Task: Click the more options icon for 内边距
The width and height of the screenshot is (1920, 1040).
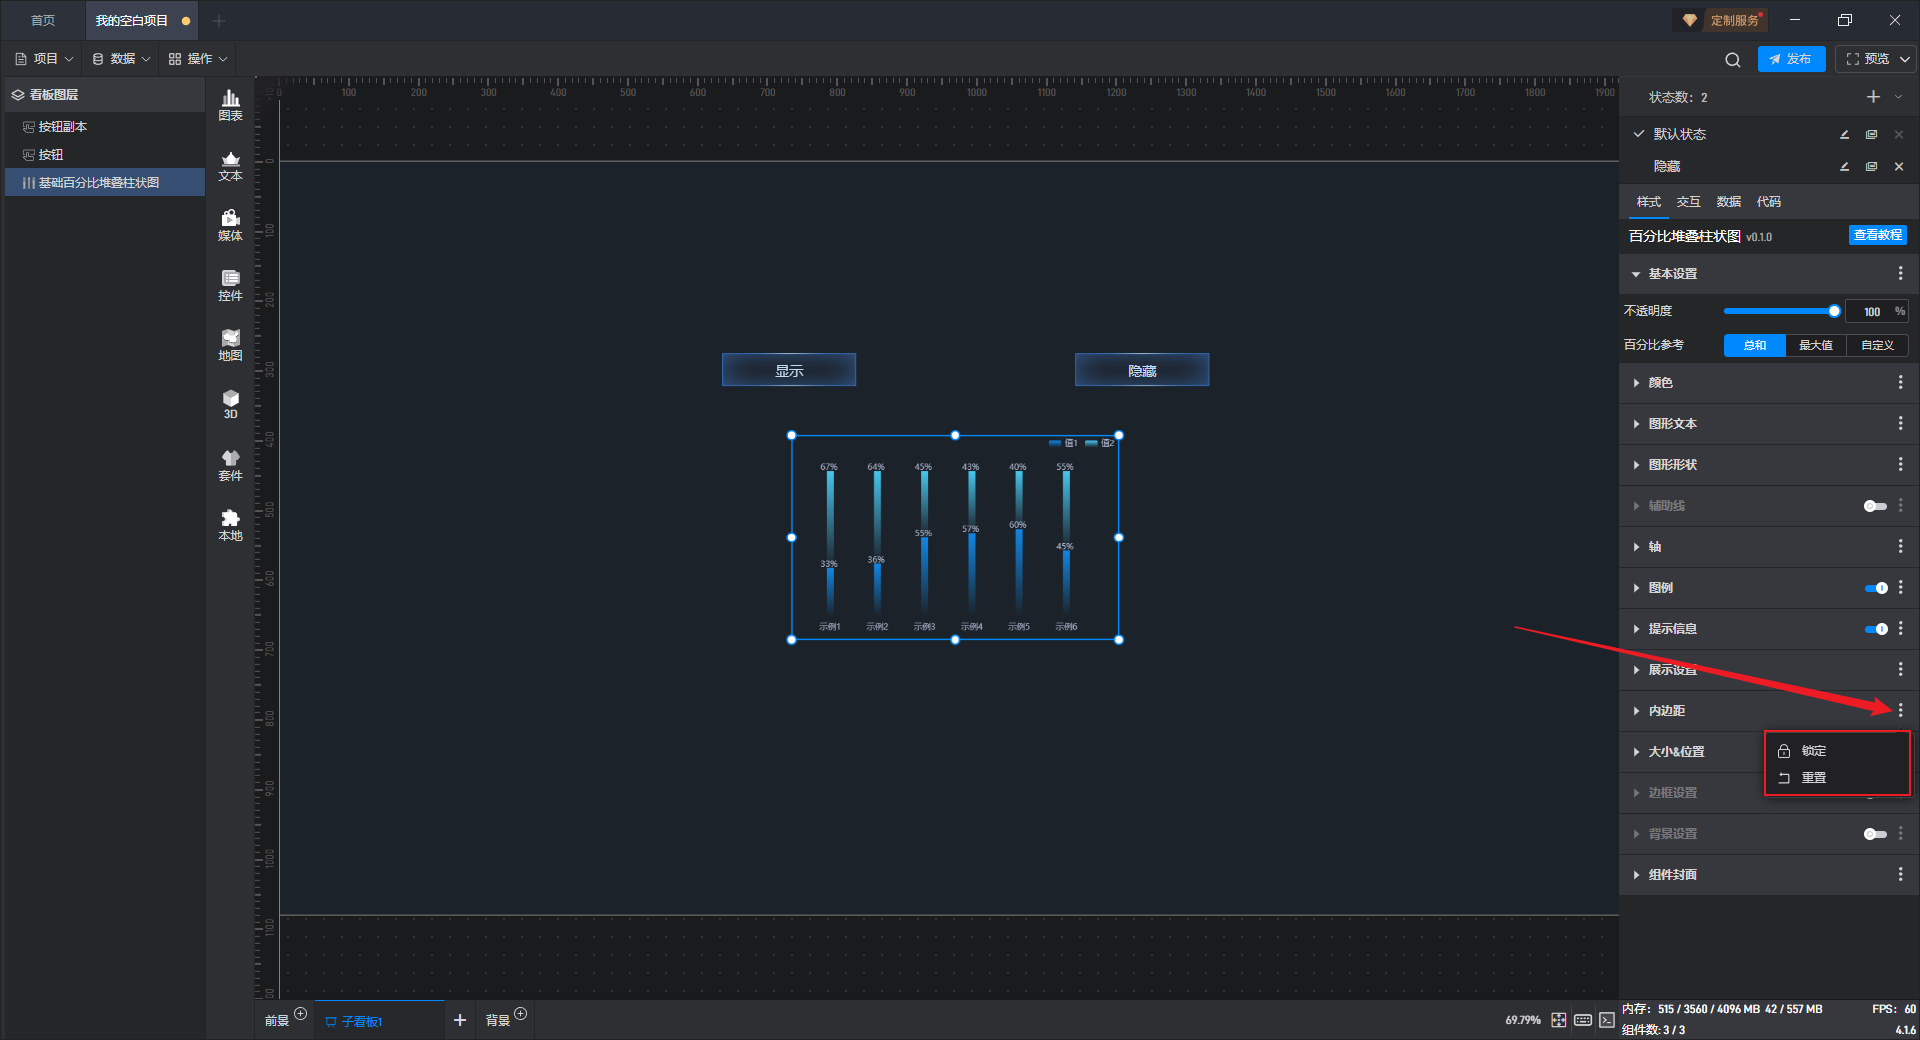Action: (1900, 710)
